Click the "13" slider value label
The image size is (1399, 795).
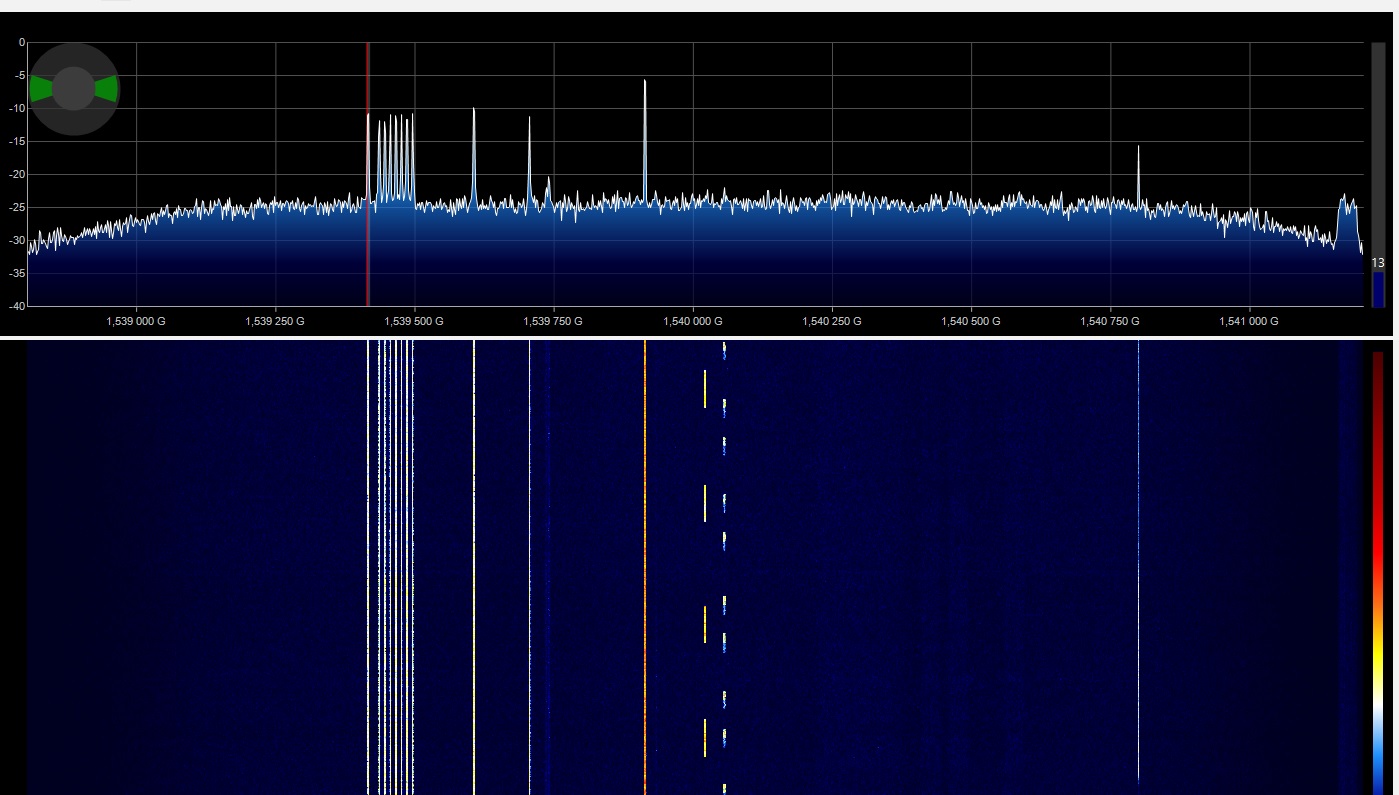1378,262
